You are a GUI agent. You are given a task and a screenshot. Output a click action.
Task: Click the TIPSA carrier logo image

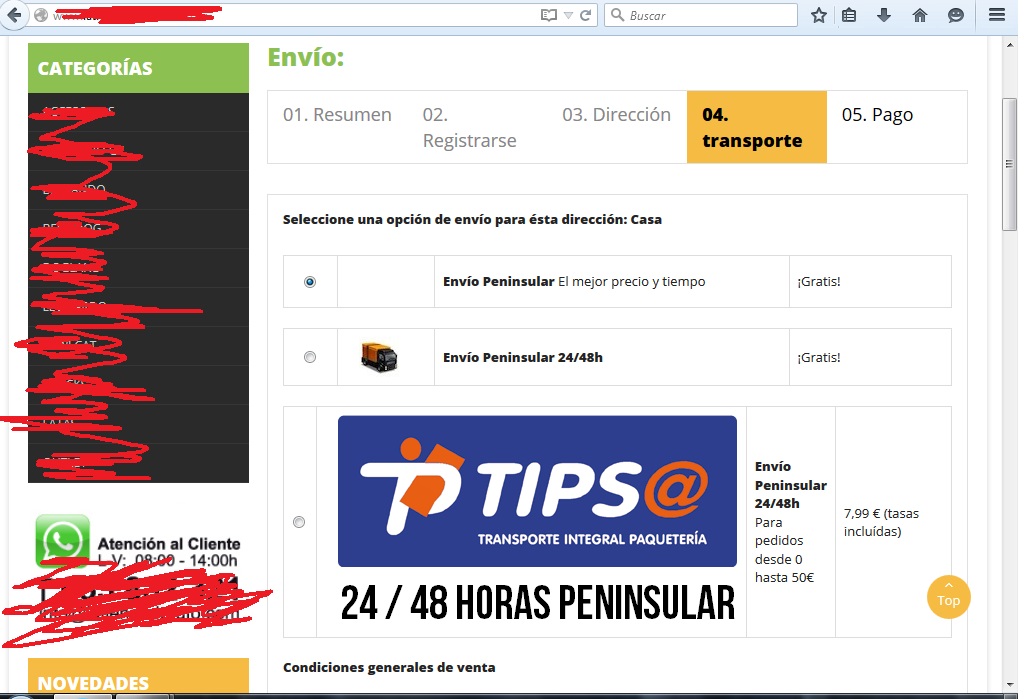537,519
